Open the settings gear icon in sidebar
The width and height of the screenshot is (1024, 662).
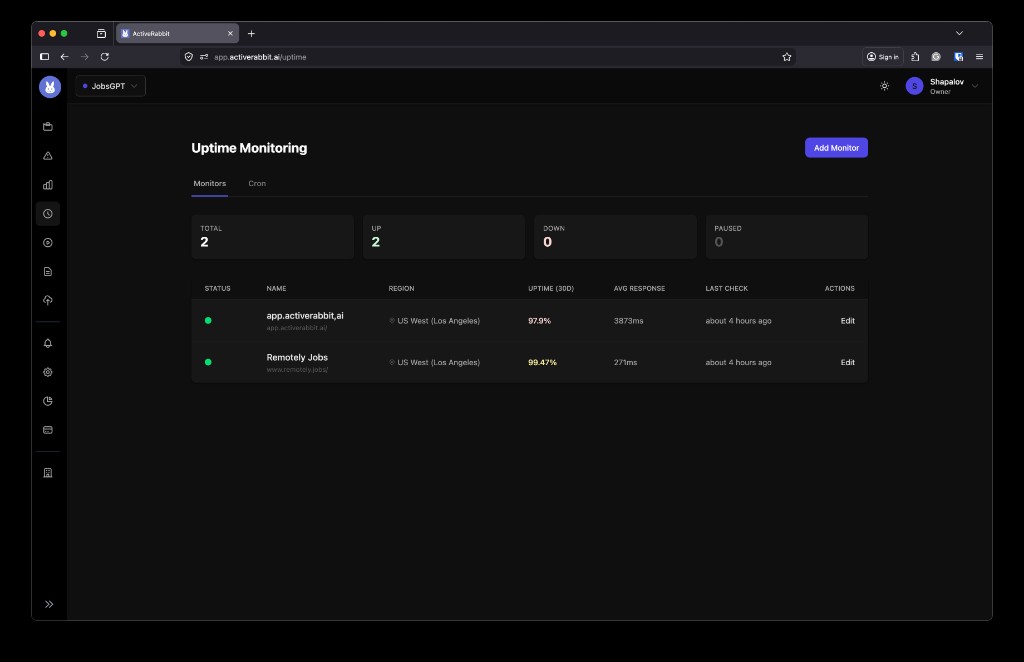(48, 372)
